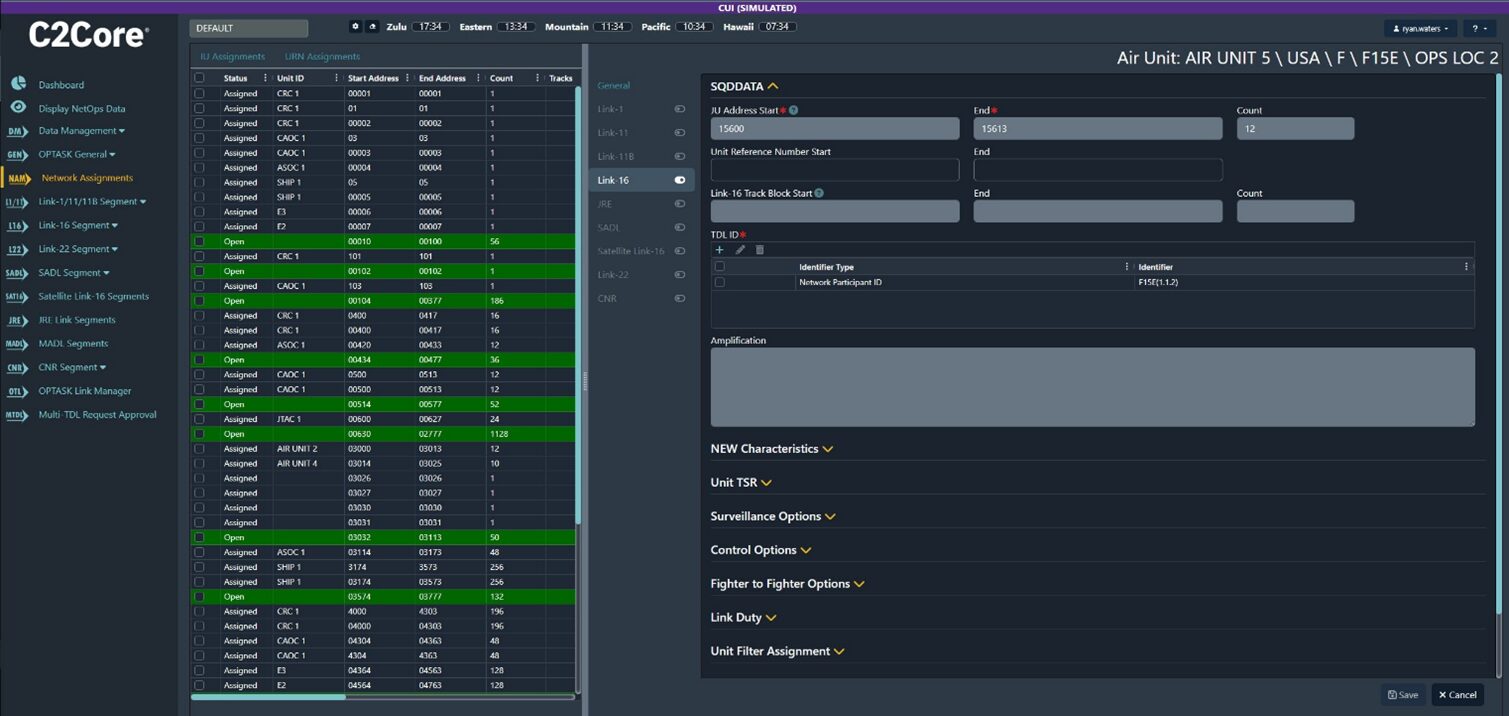Click the Save button
The width and height of the screenshot is (1509, 716).
1403,694
